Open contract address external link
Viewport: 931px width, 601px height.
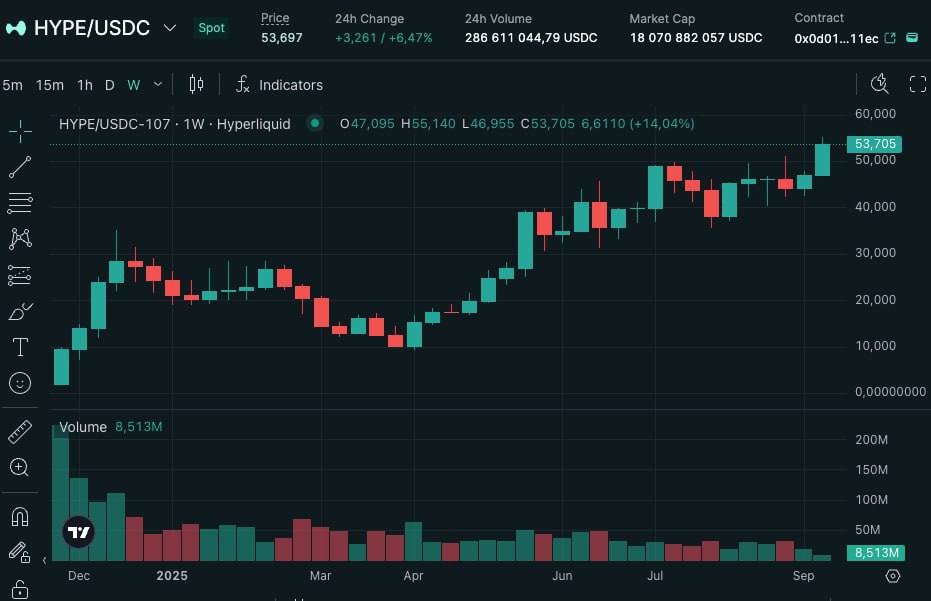pos(890,38)
